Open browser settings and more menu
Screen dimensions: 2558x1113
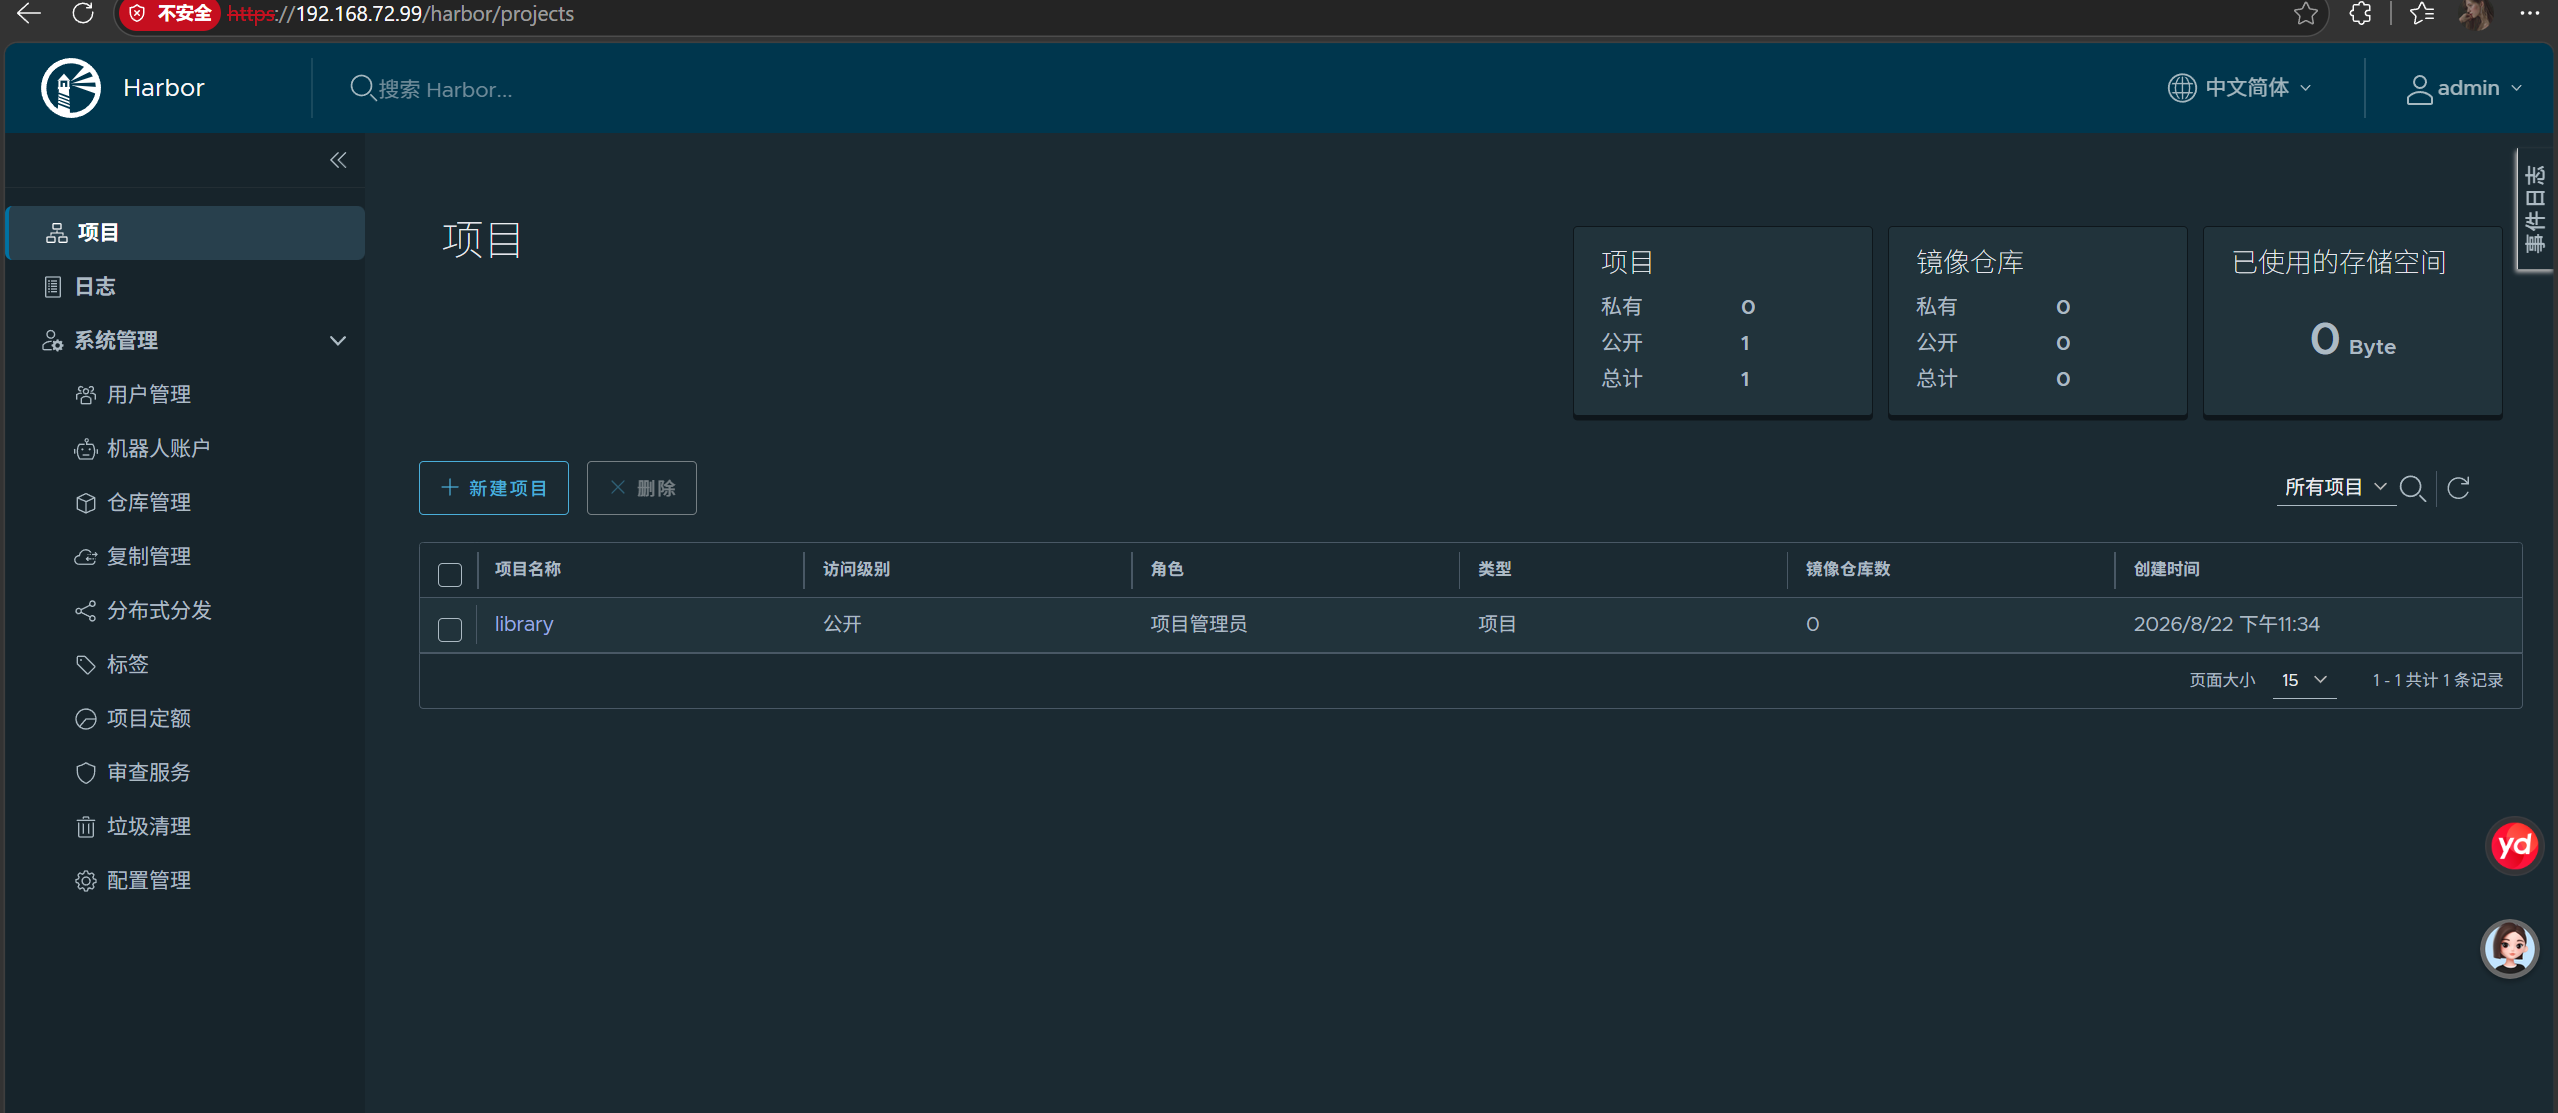(x=2529, y=13)
